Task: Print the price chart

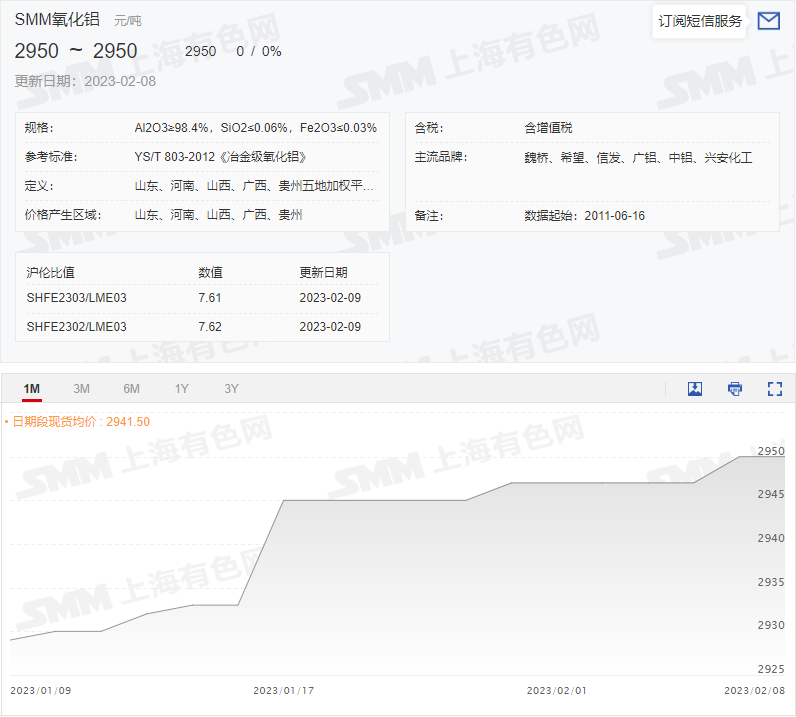Action: tap(735, 389)
